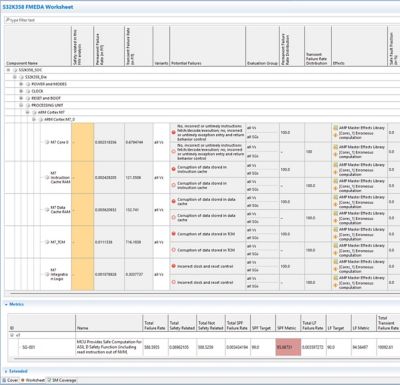The image size is (400, 385).
Task: Click the Variants column header
Action: 161,46
